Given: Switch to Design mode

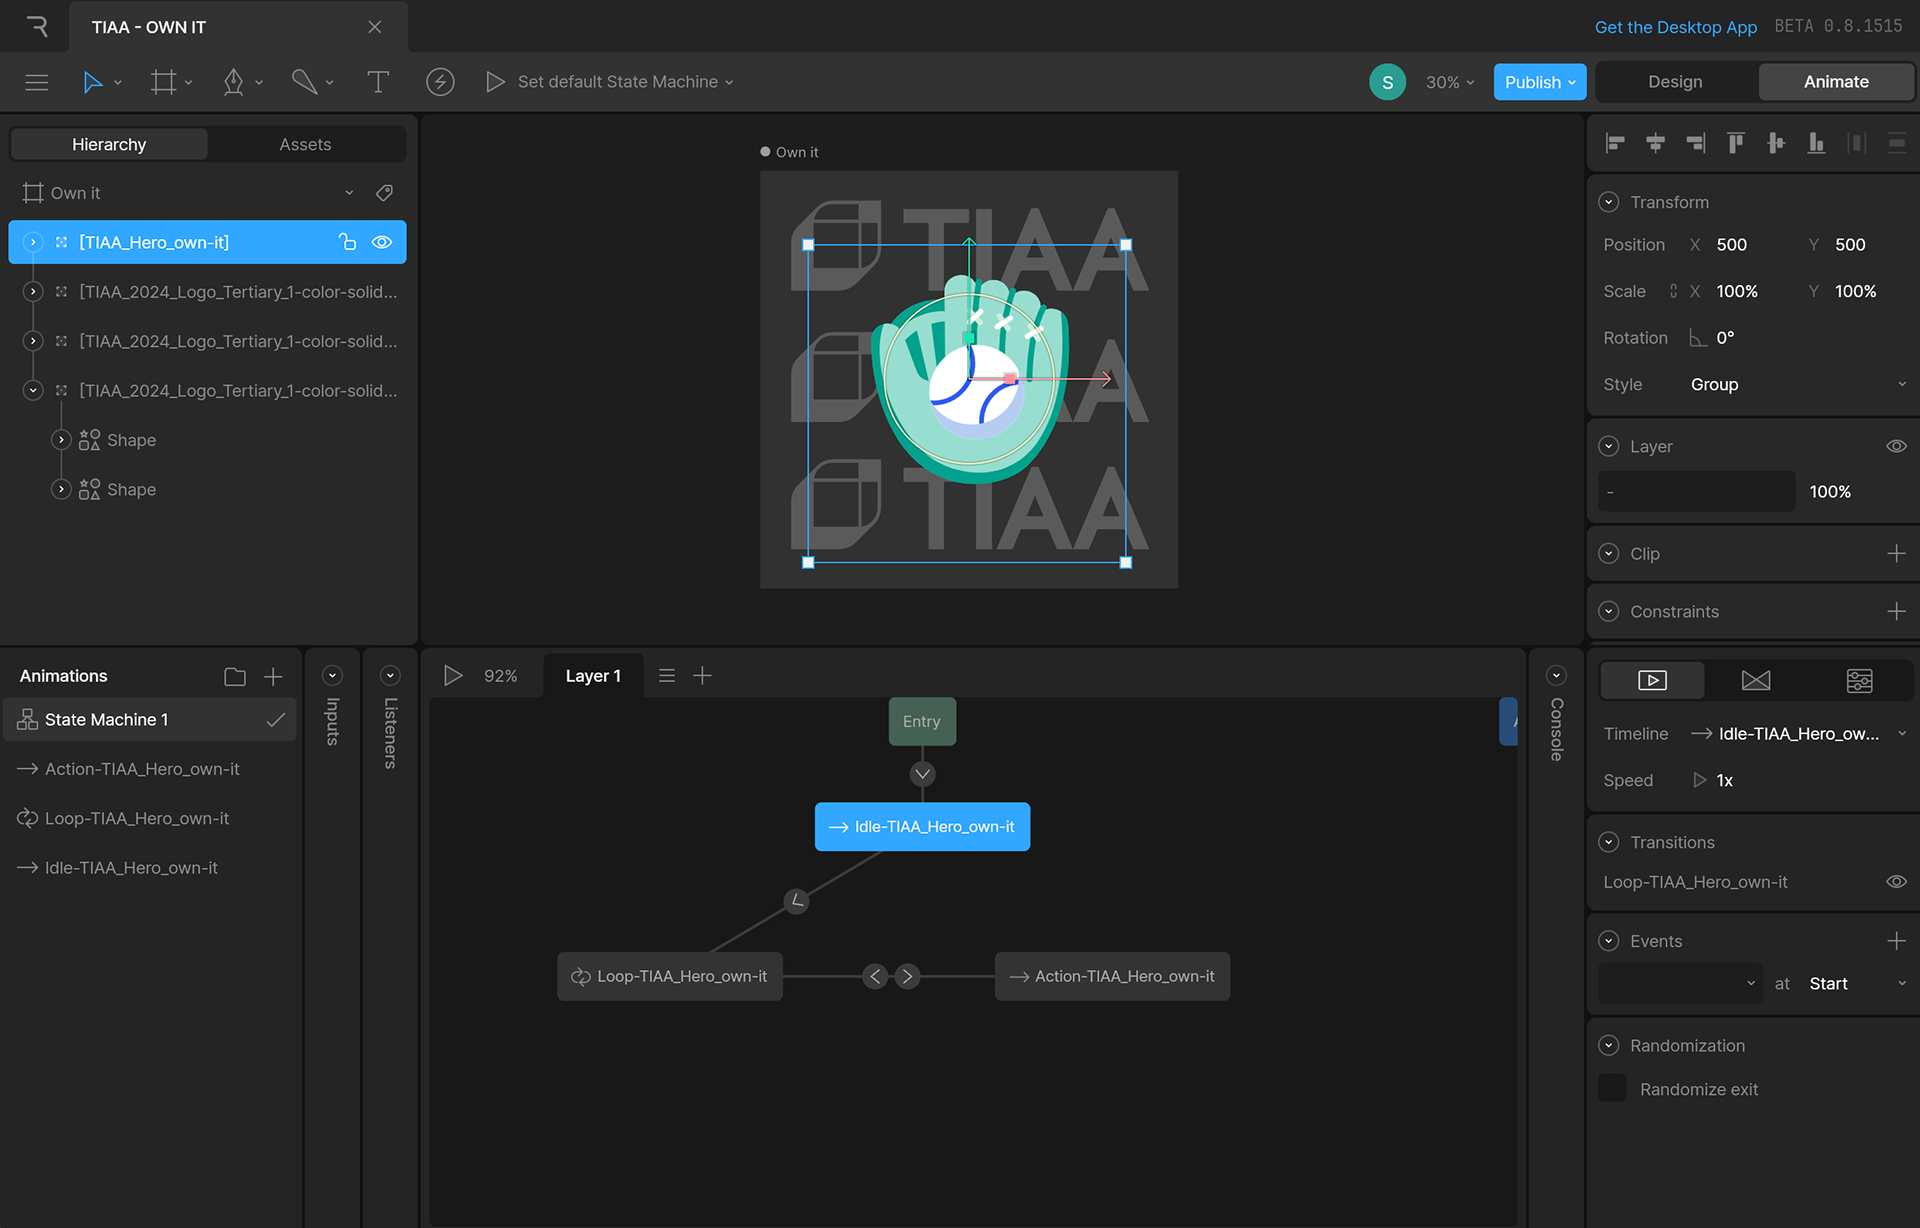Looking at the screenshot, I should click(x=1675, y=82).
